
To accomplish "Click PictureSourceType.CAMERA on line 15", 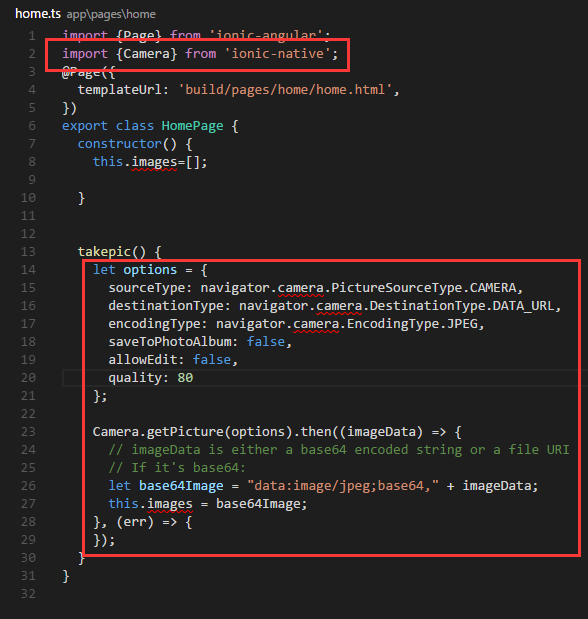I will 424,288.
